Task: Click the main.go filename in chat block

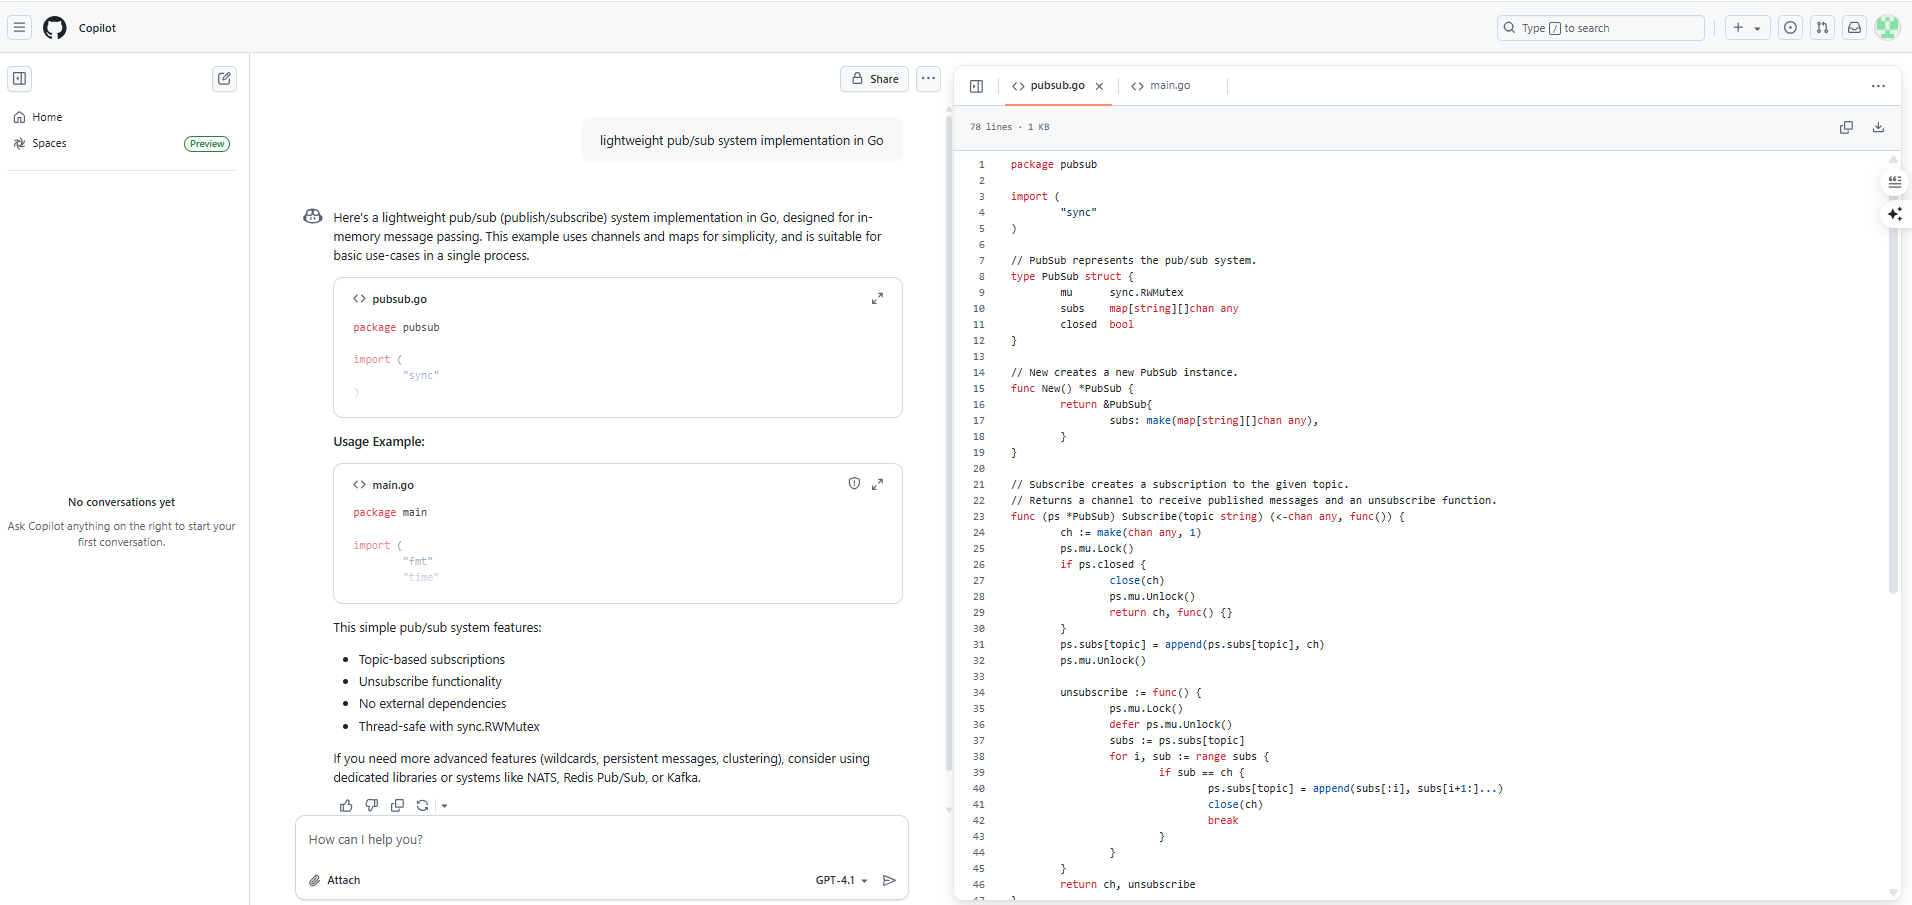Action: 393,485
